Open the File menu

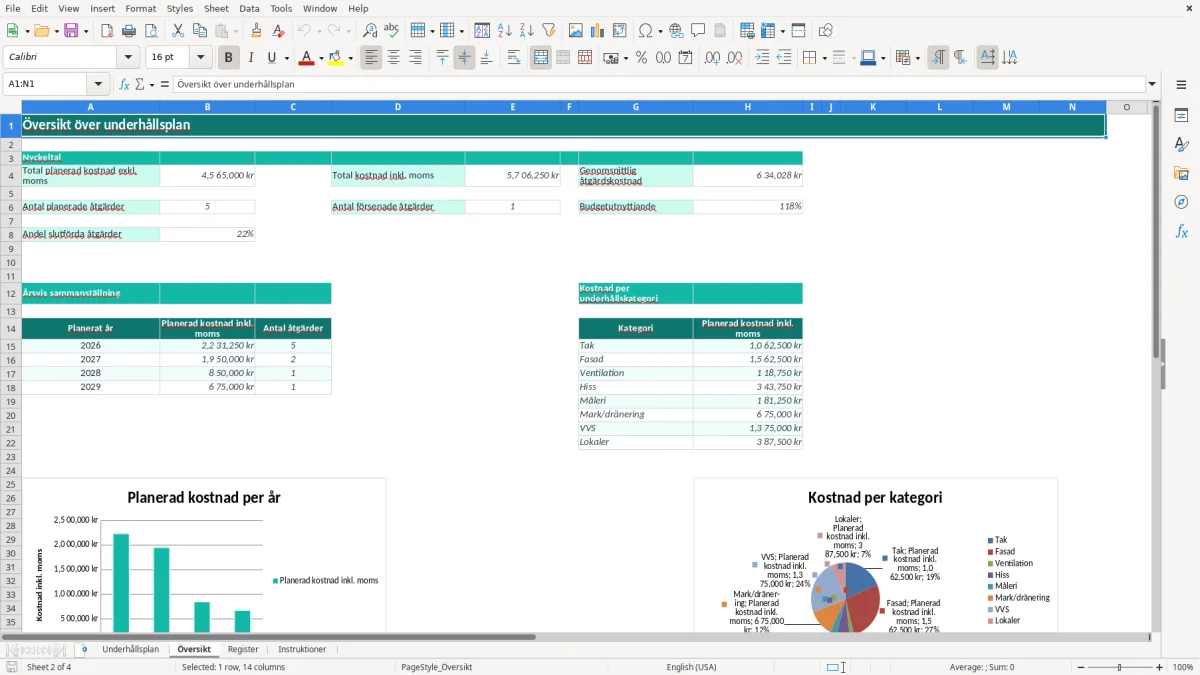(x=13, y=8)
